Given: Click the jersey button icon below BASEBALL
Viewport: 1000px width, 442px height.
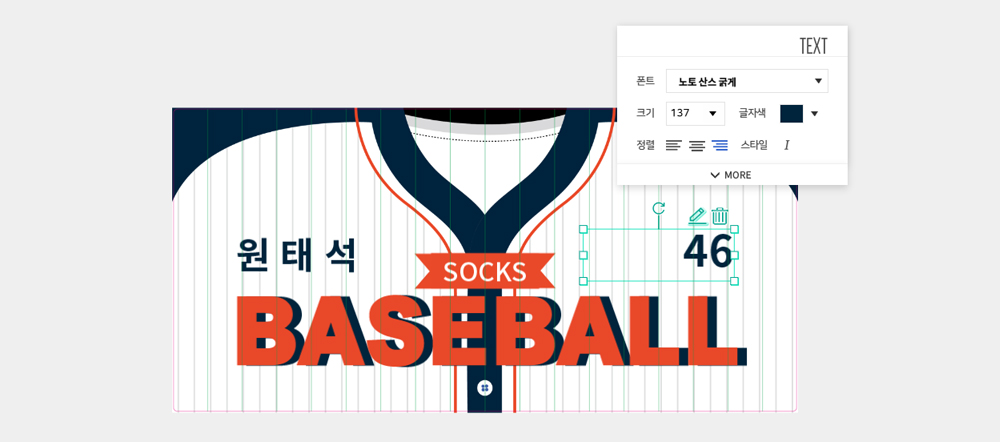Looking at the screenshot, I should point(485,387).
